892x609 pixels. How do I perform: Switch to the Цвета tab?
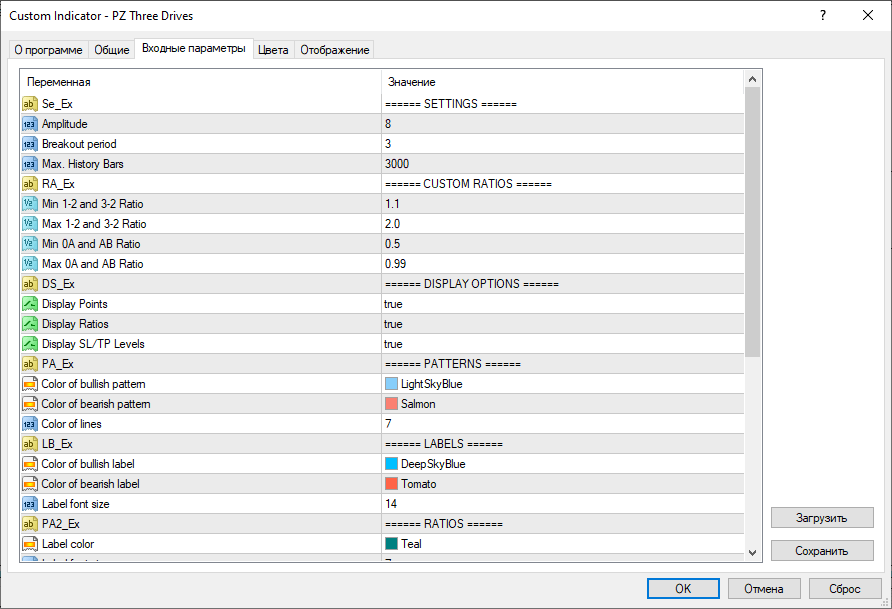tap(273, 50)
